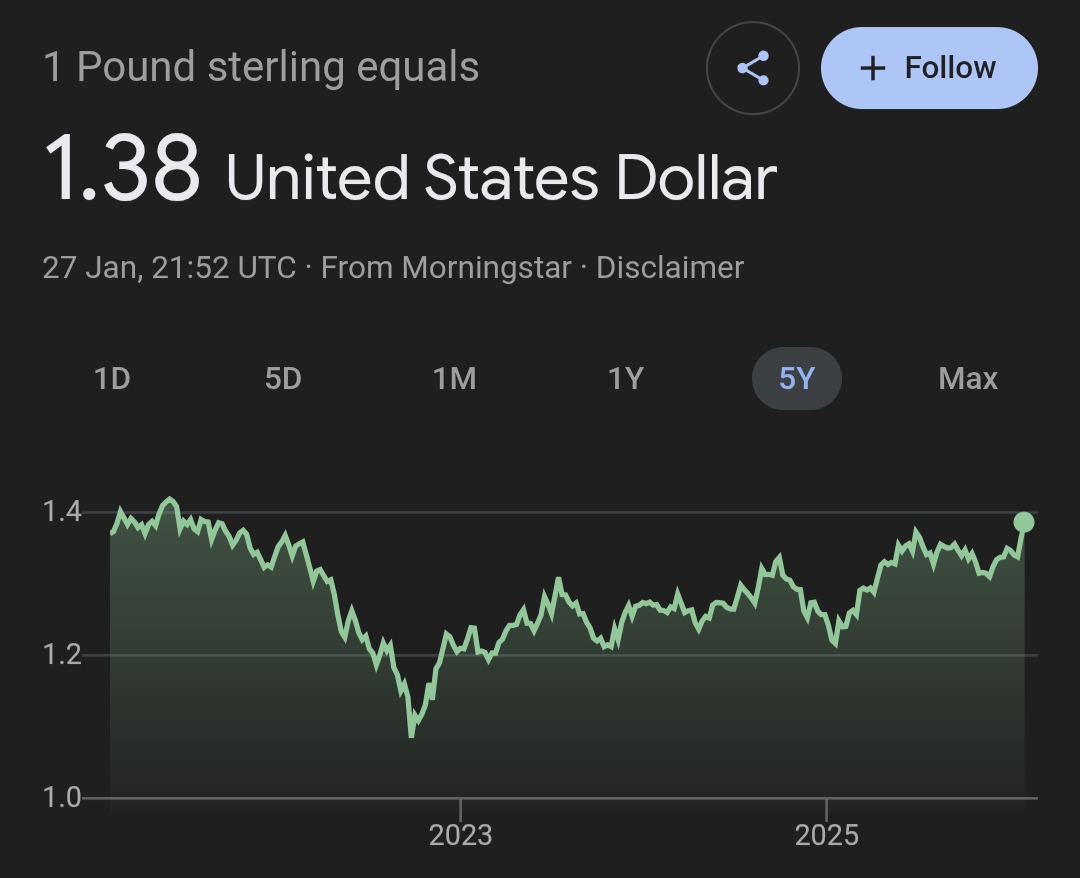Select the highlighted 5Y tab
This screenshot has height=878, width=1080.
(x=796, y=379)
